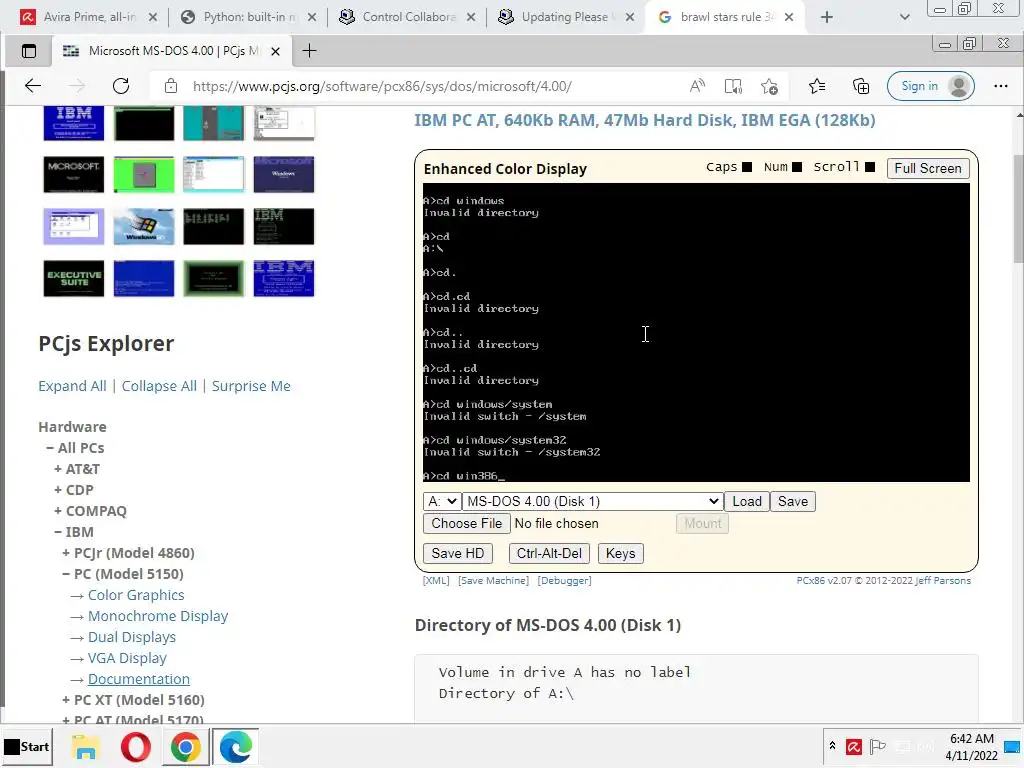Open the green screen thumbnail

click(x=144, y=174)
